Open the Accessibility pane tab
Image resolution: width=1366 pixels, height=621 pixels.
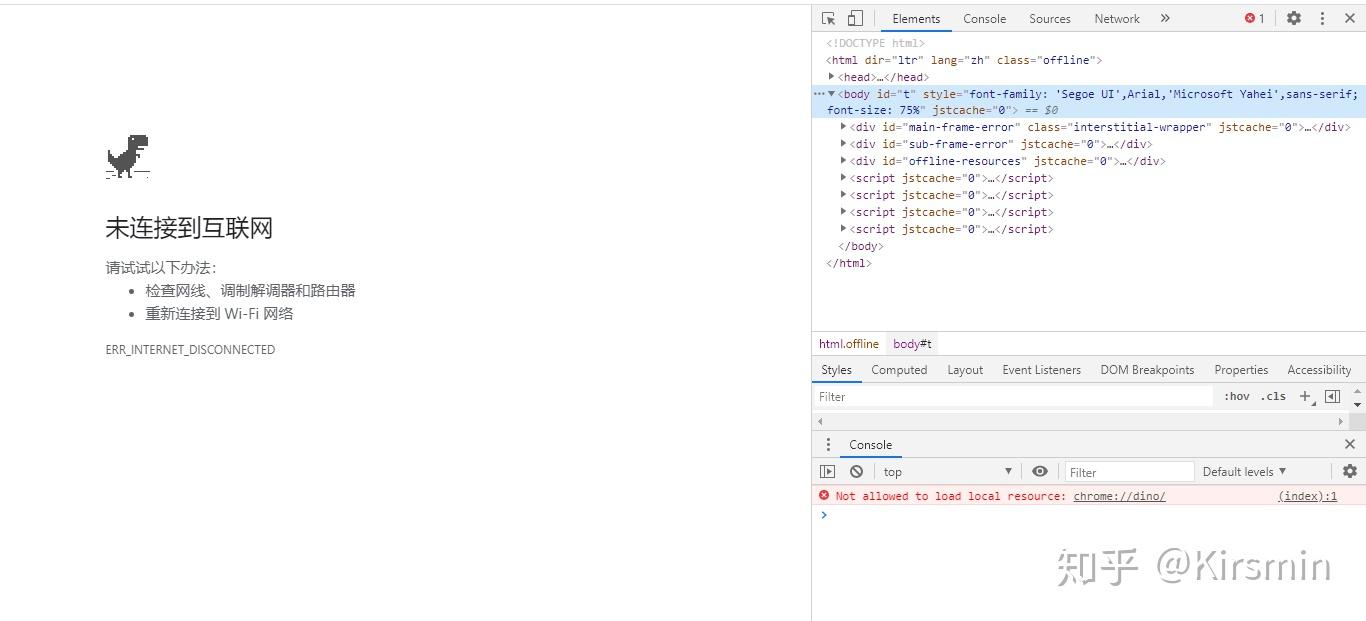pos(1319,370)
